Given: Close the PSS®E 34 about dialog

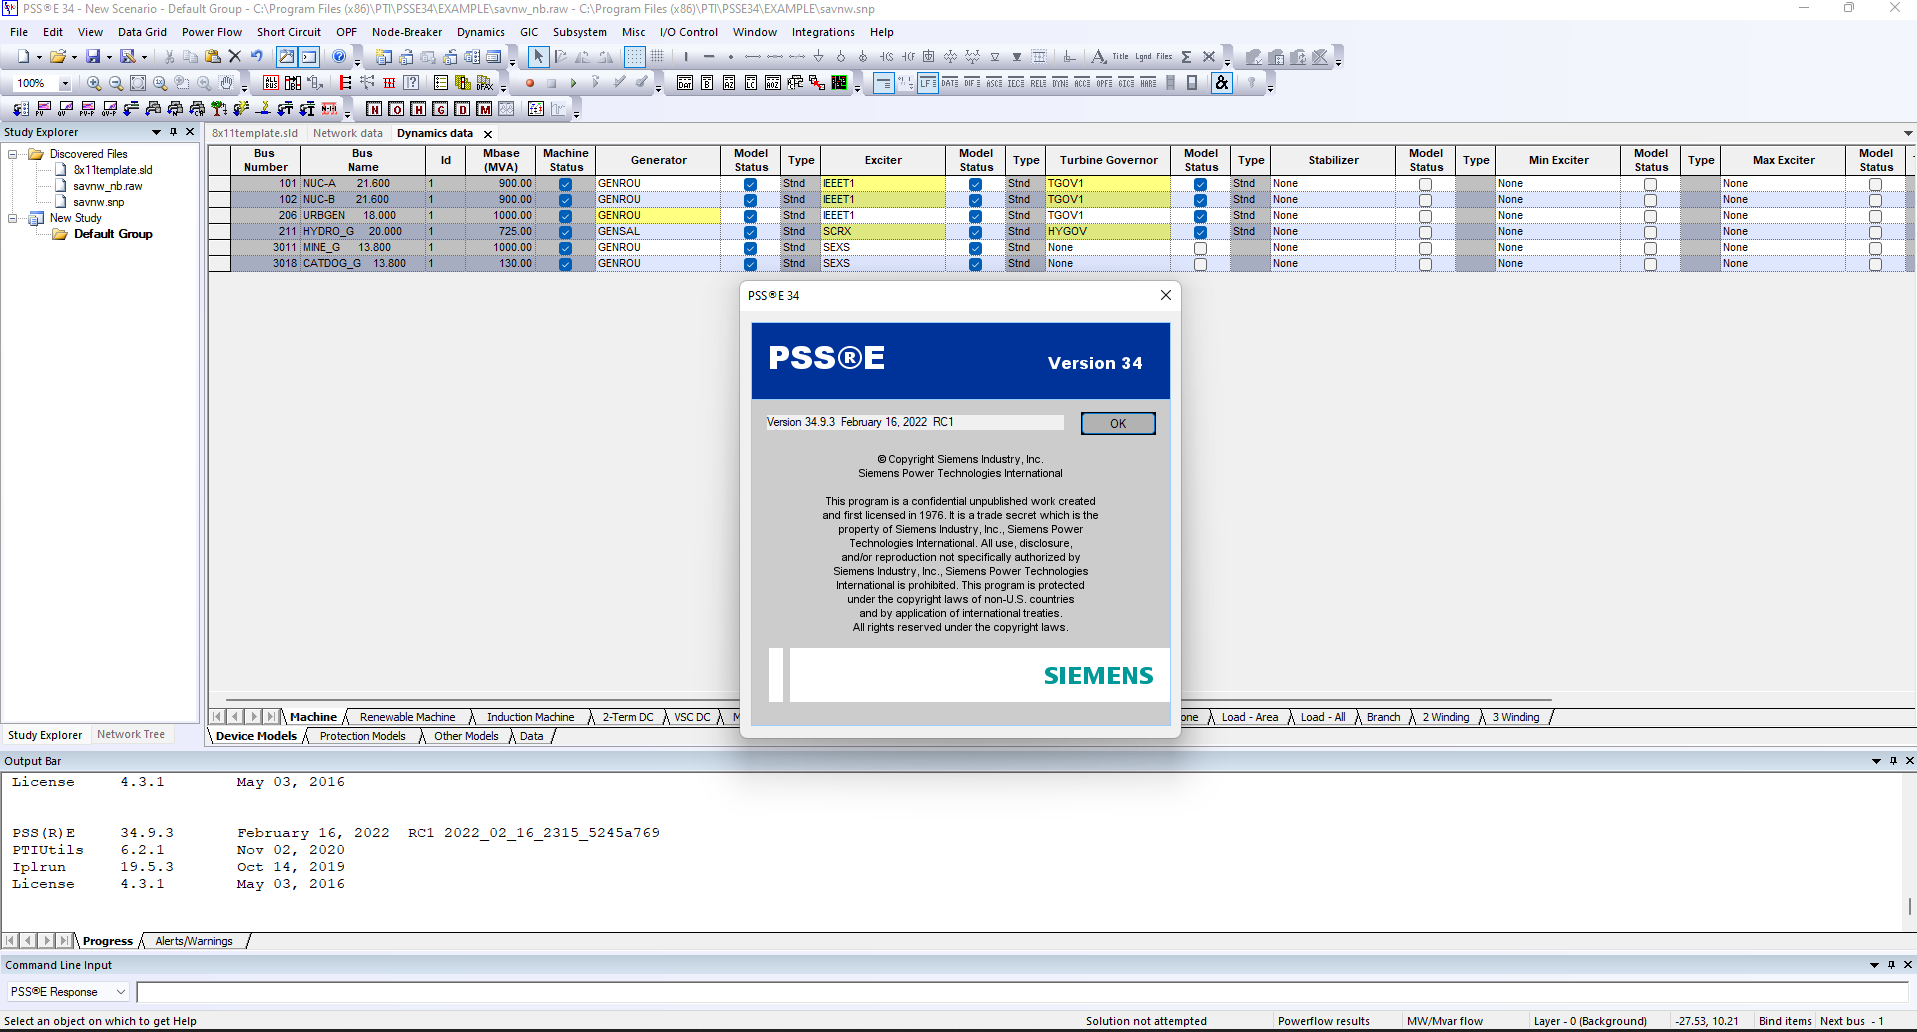Looking at the screenshot, I should click(1165, 295).
